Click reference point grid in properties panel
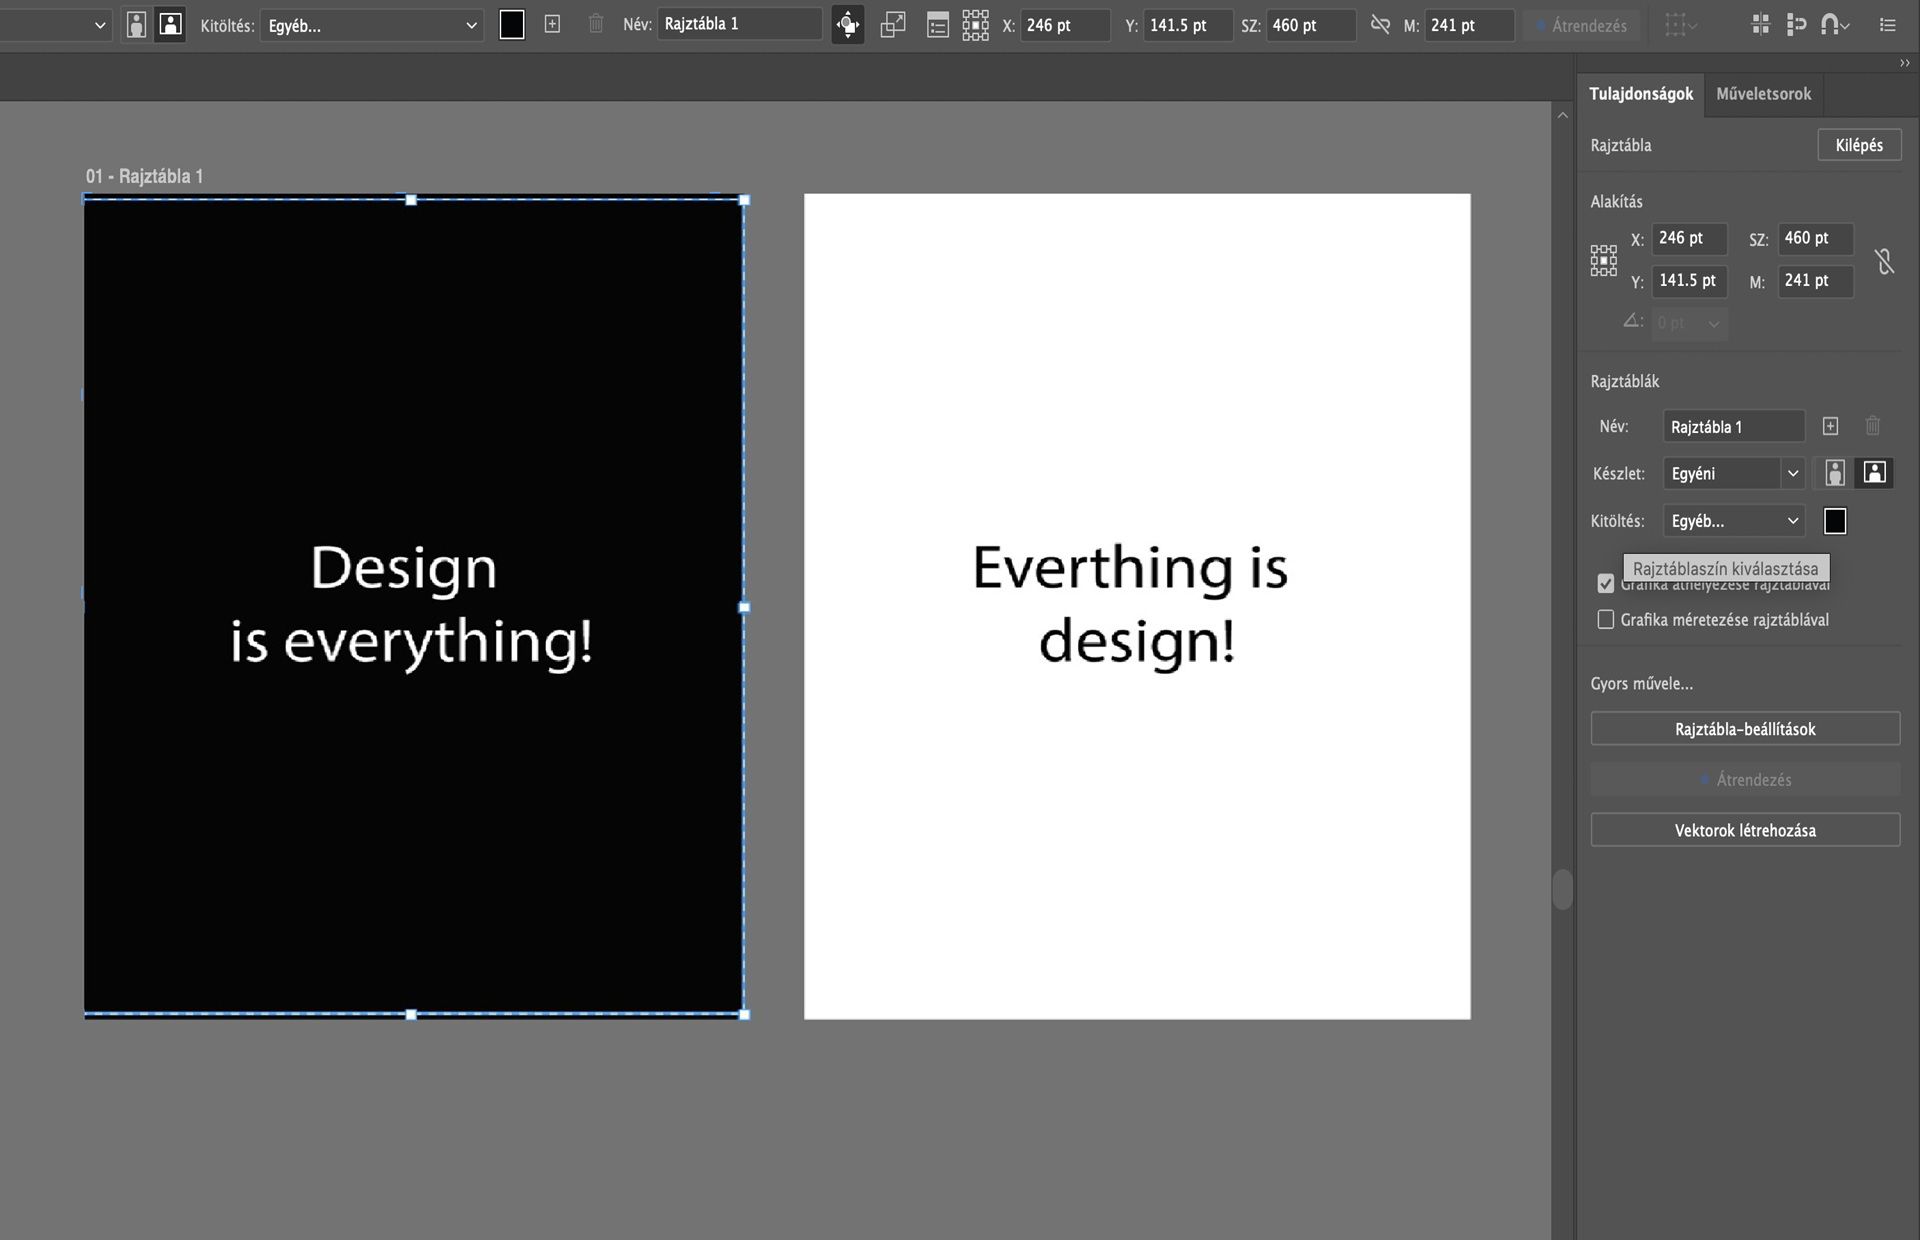The height and width of the screenshot is (1240, 1920). 1603,261
